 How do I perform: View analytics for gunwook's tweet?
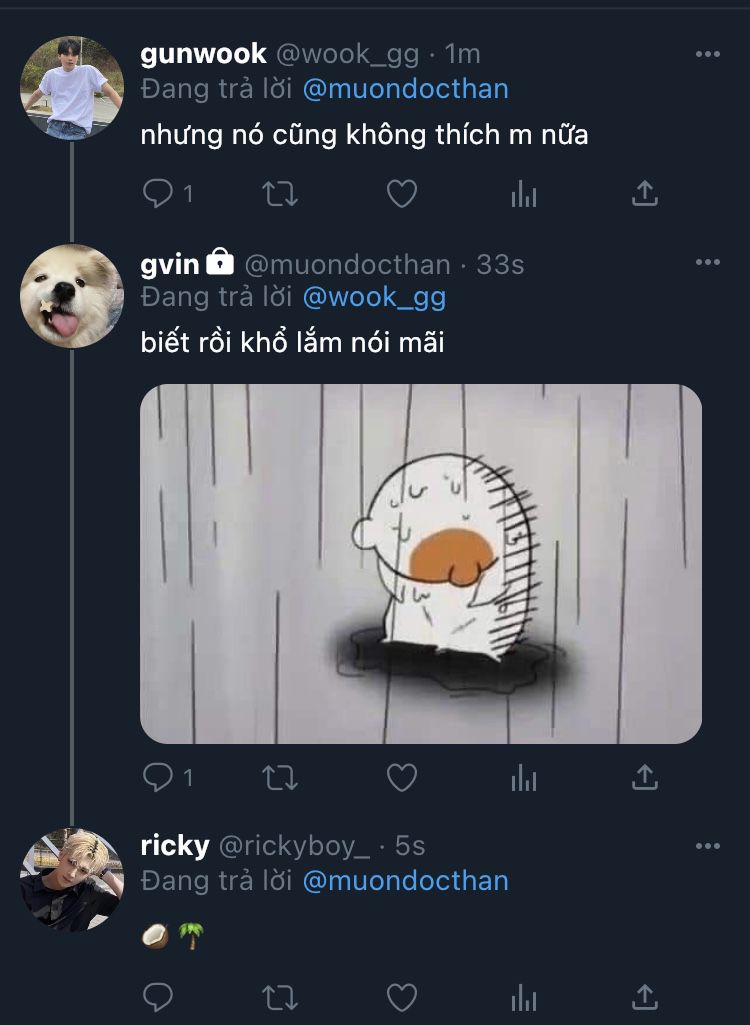point(524,193)
